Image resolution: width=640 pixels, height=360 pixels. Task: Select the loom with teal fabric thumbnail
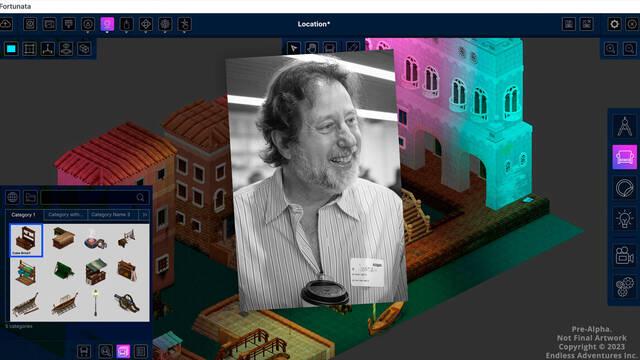26,273
